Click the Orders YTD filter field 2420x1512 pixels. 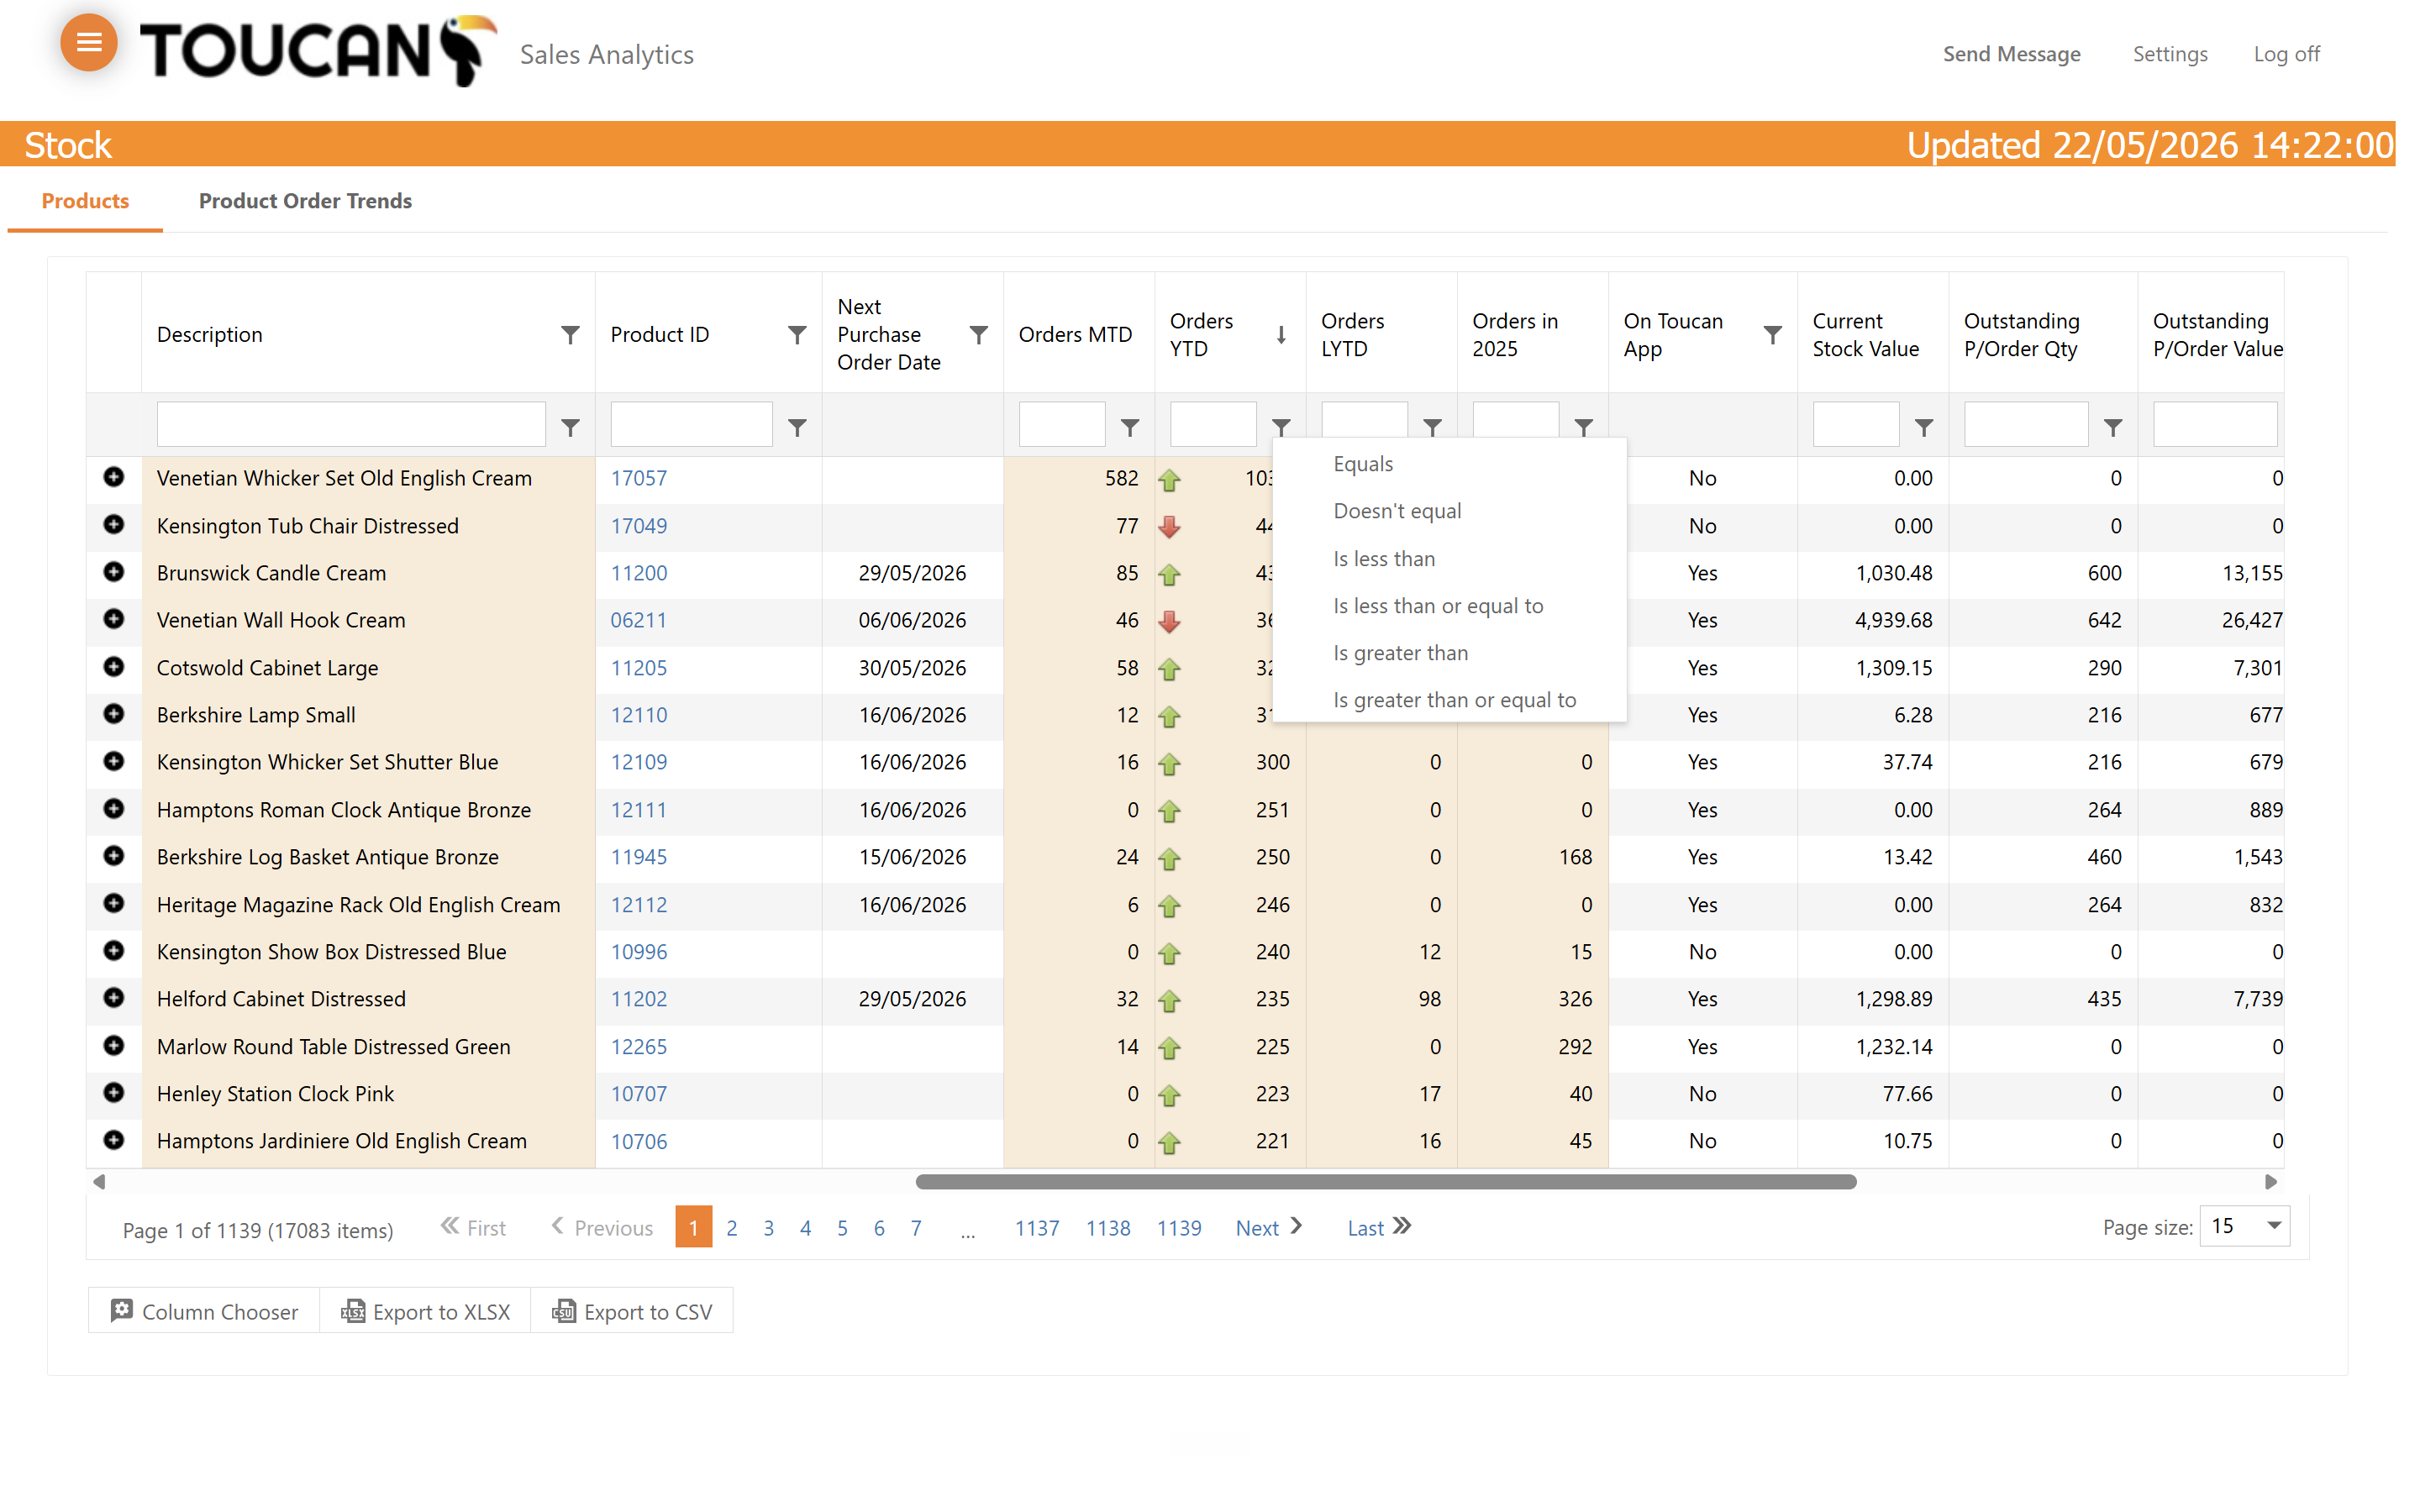tap(1213, 425)
